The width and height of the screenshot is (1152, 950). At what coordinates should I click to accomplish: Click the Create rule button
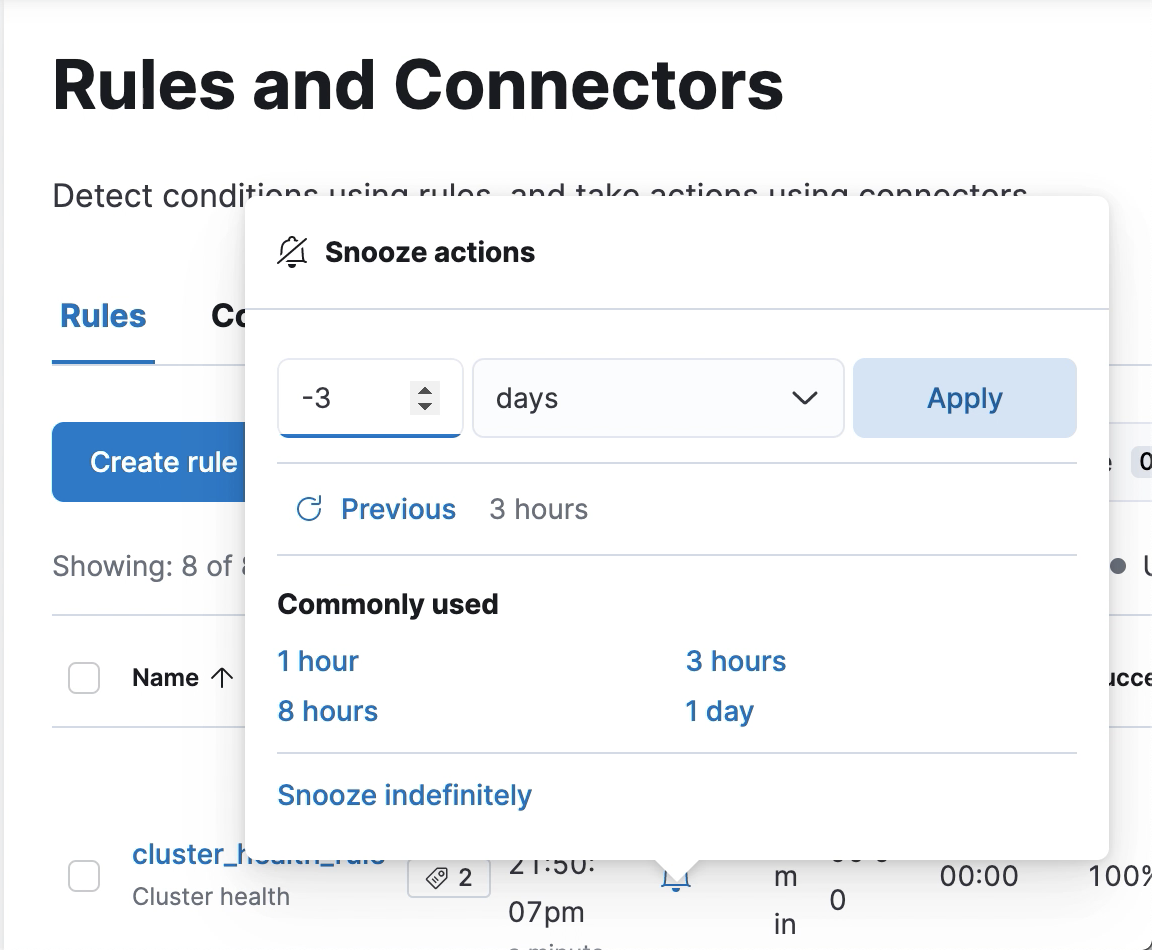[x=164, y=462]
